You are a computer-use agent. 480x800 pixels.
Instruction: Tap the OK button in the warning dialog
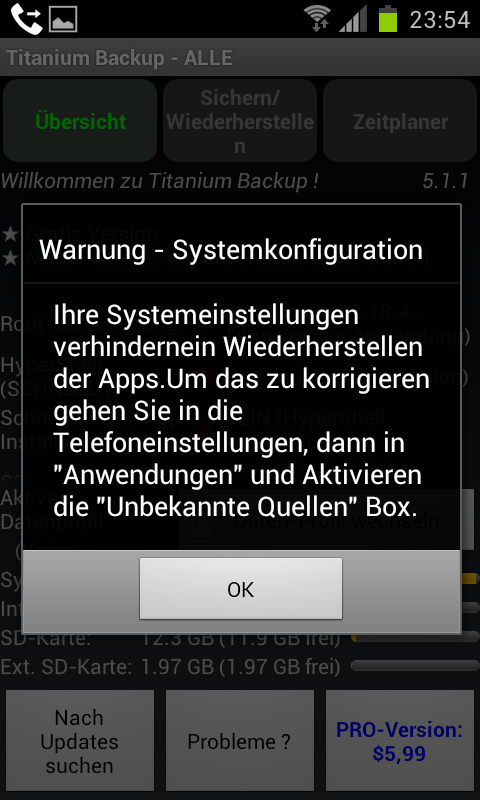point(241,589)
